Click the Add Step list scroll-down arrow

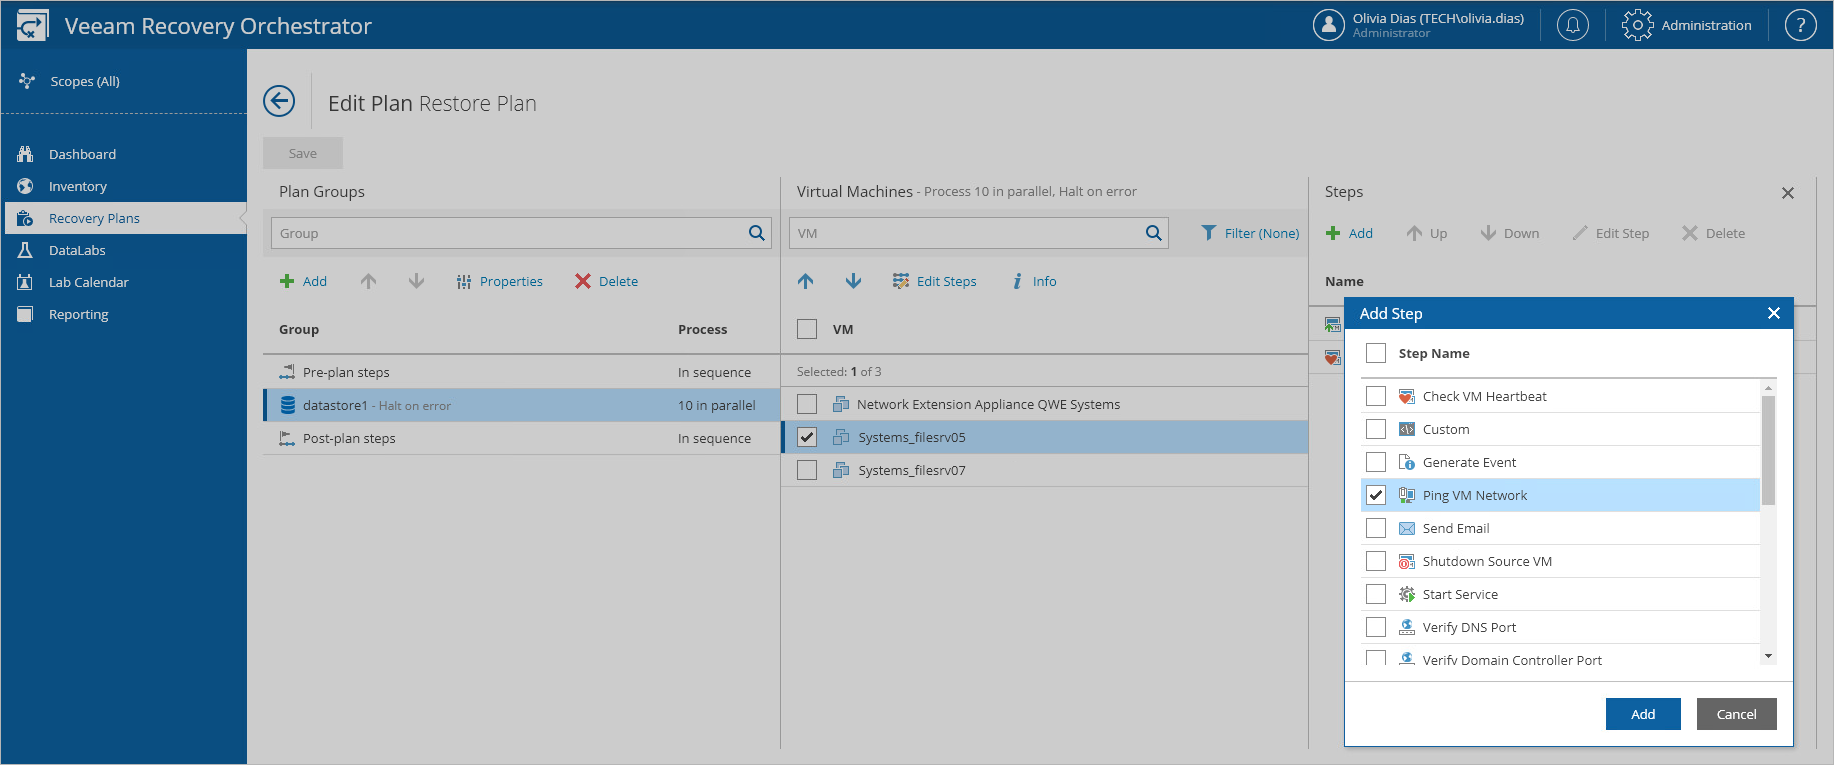1768,657
